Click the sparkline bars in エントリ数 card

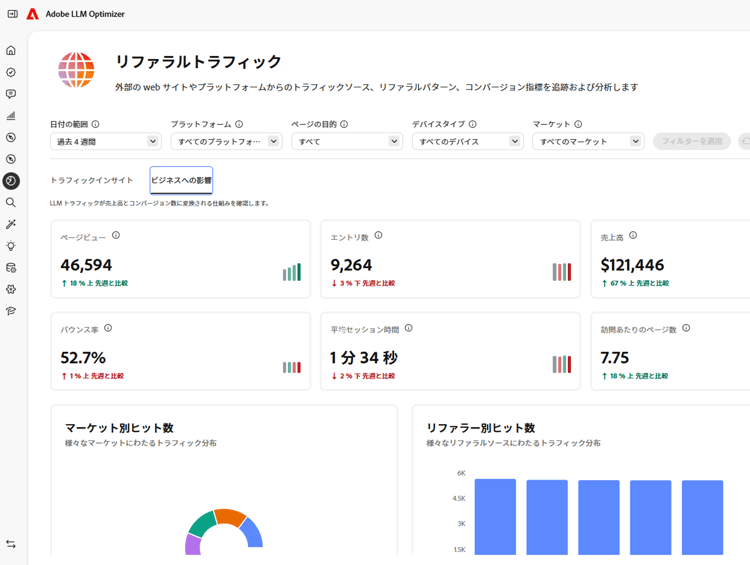(562, 272)
